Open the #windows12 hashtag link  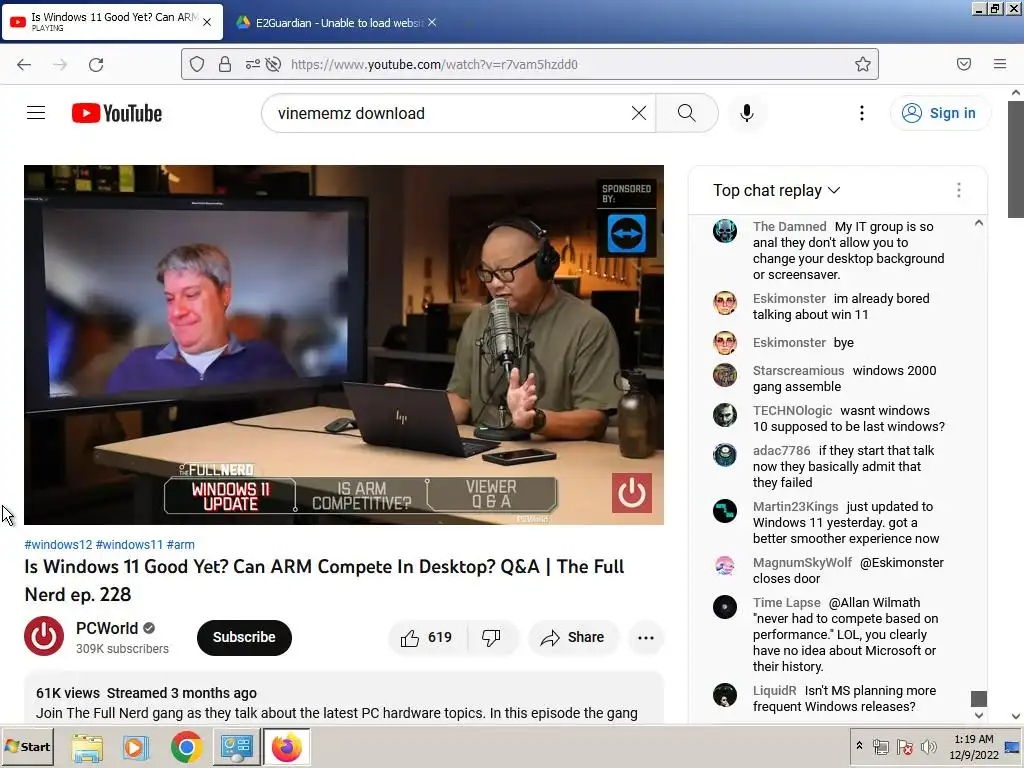tap(58, 545)
